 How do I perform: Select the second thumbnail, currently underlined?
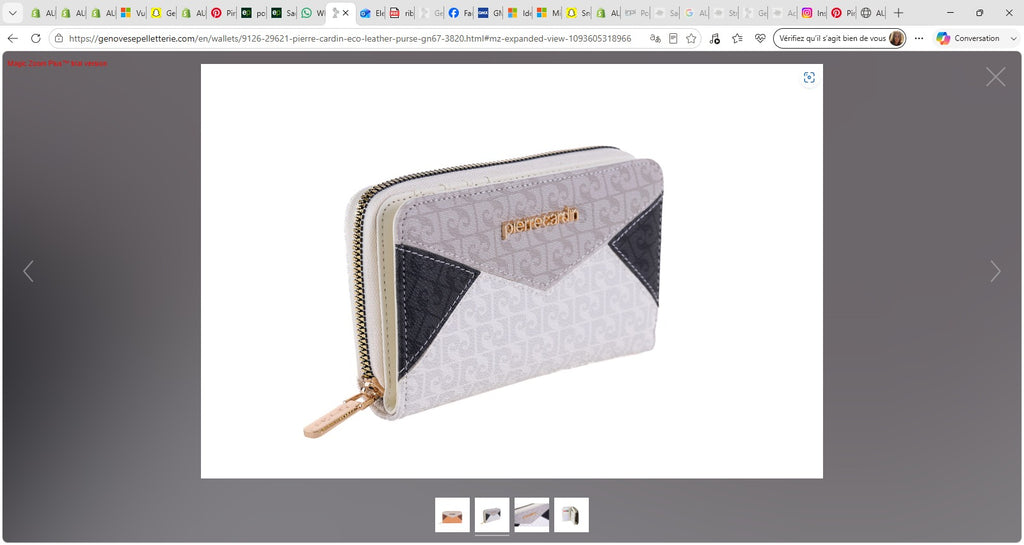tap(492, 514)
